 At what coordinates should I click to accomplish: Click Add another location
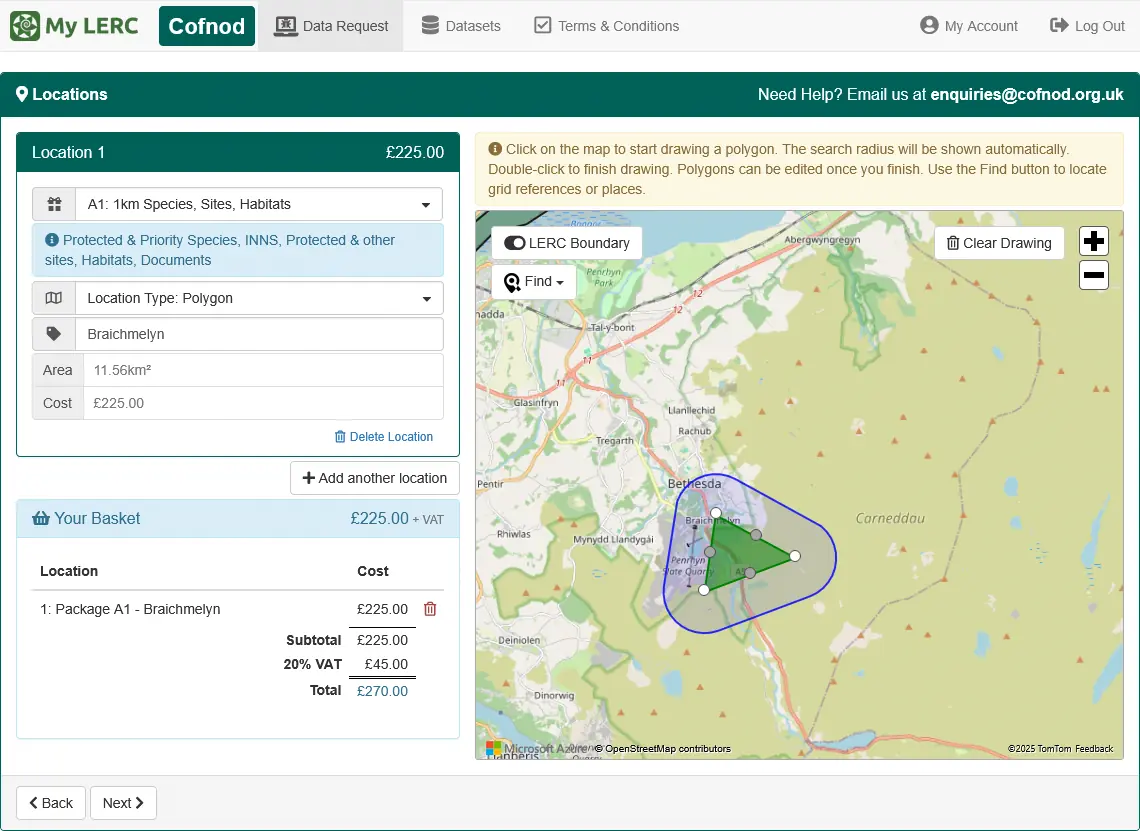[x=374, y=478]
